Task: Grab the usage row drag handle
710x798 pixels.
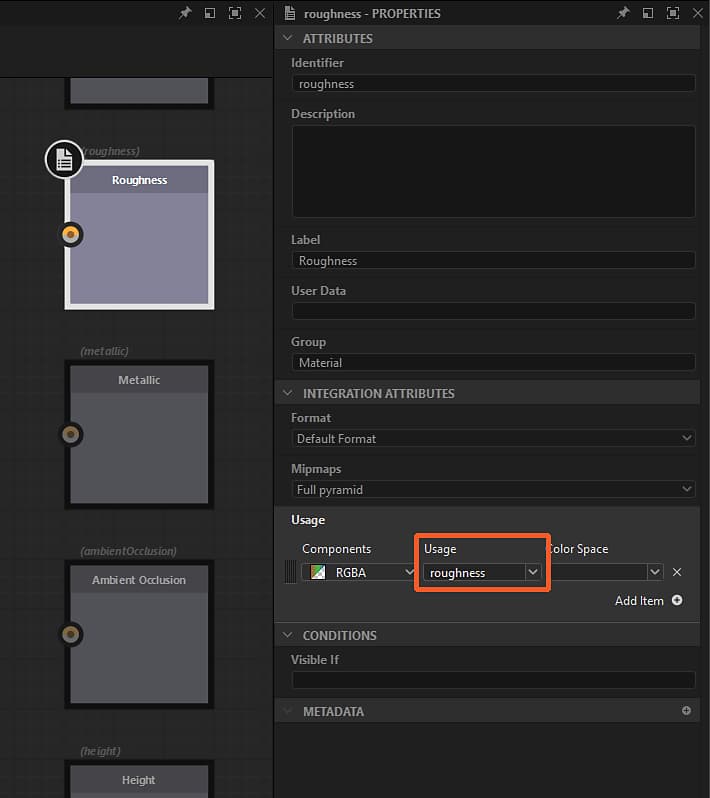Action: point(290,572)
